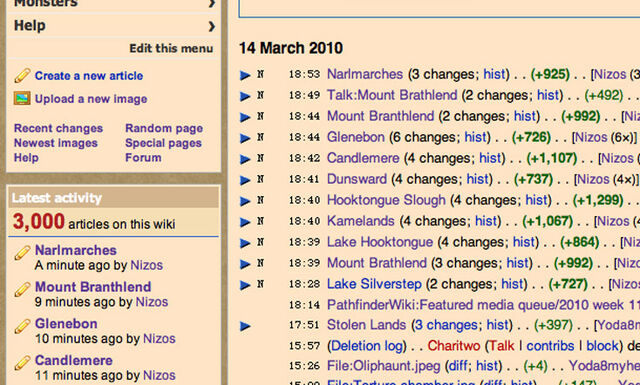Open Nizos user link under Narlmarches activity
This screenshot has height=385, width=640.
[x=147, y=265]
